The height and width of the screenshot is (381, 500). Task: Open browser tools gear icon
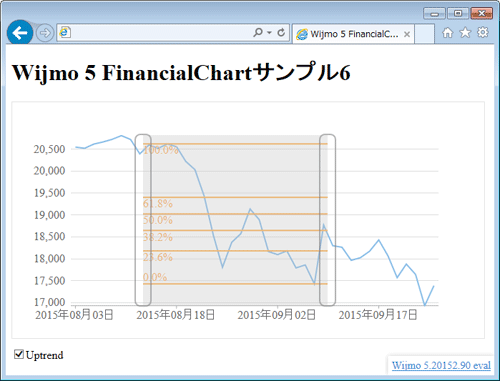(482, 33)
